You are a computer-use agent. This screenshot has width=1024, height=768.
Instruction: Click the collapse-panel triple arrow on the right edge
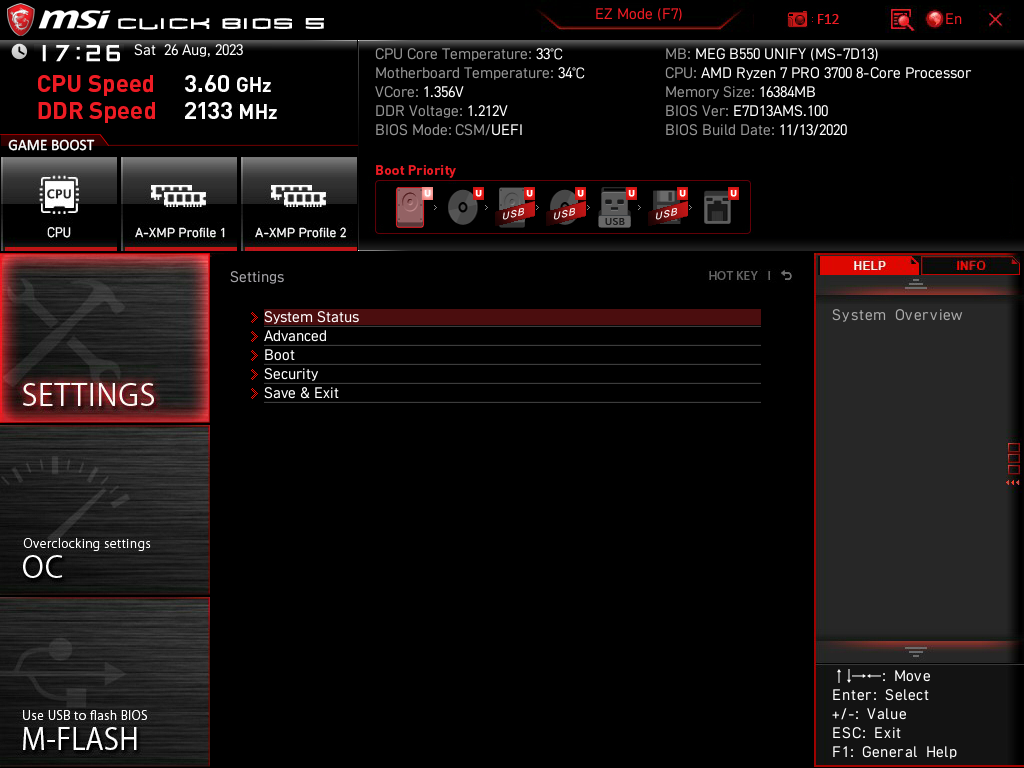point(1012,483)
